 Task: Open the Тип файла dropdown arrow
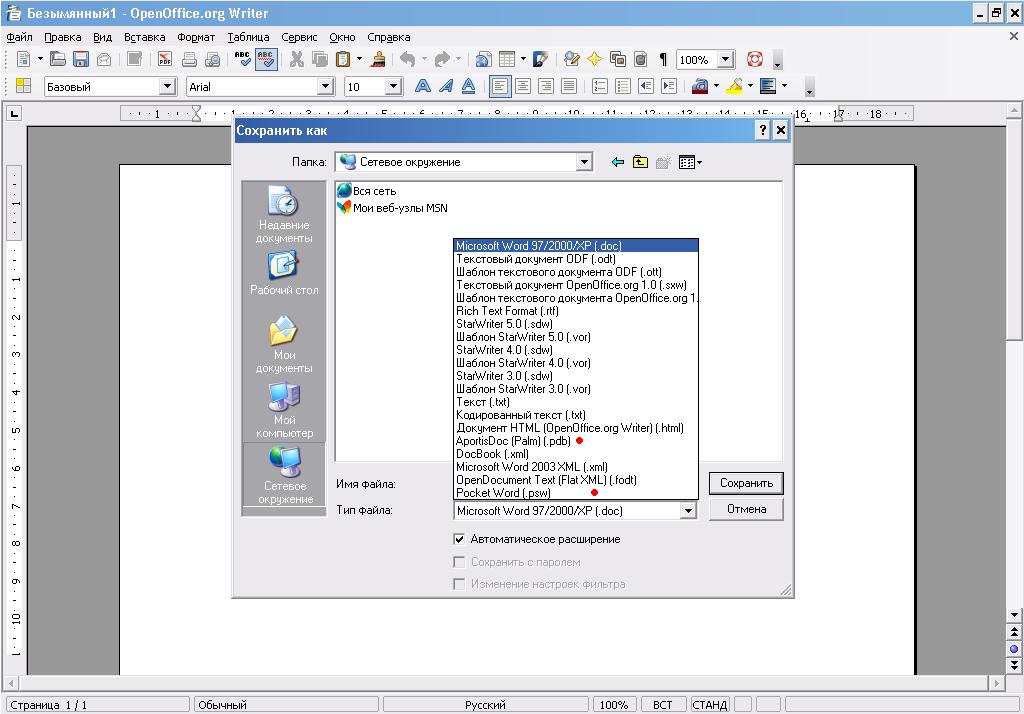click(688, 511)
